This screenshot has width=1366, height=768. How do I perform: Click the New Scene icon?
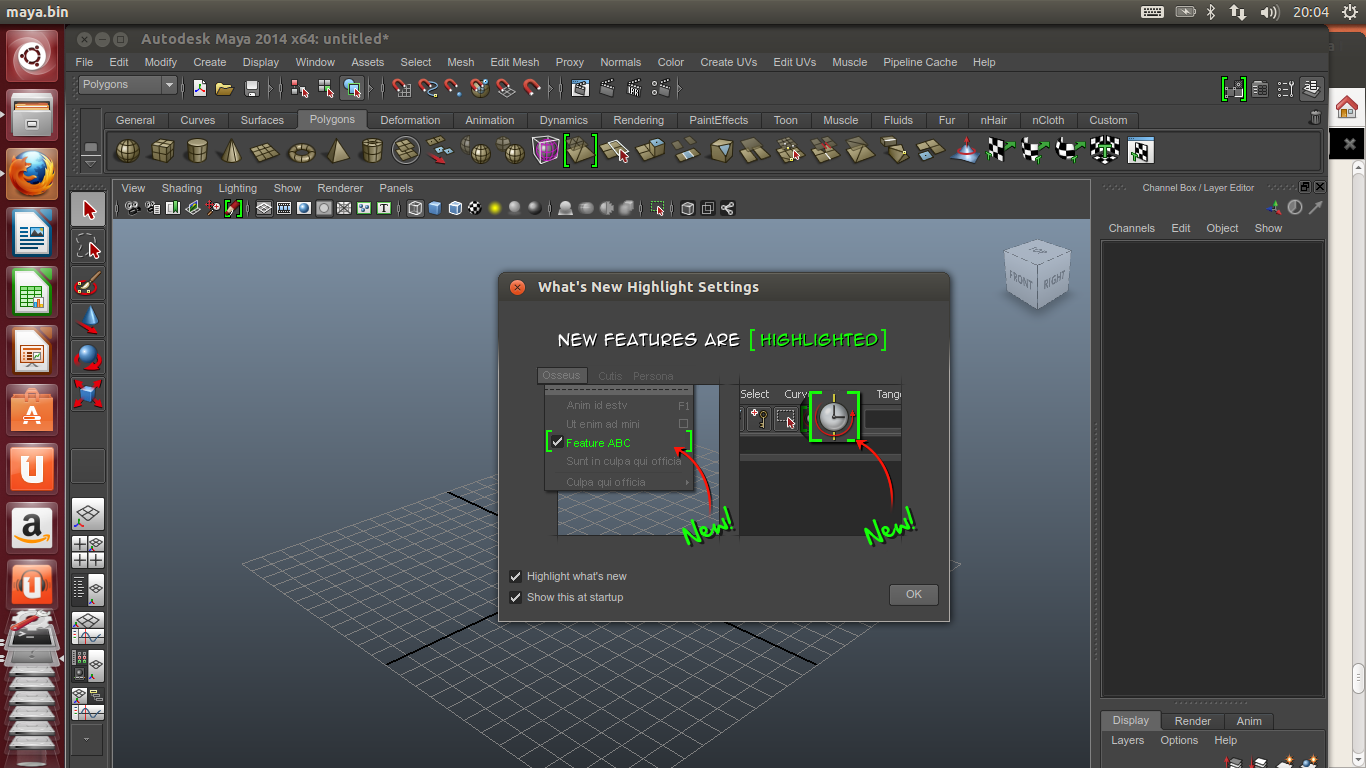[x=200, y=88]
